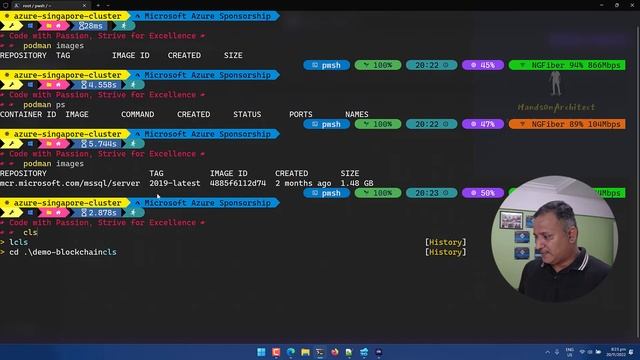Image resolution: width=640 pixels, height=360 pixels.
Task: Switch input language via ENG US
Action: pyautogui.click(x=570, y=352)
